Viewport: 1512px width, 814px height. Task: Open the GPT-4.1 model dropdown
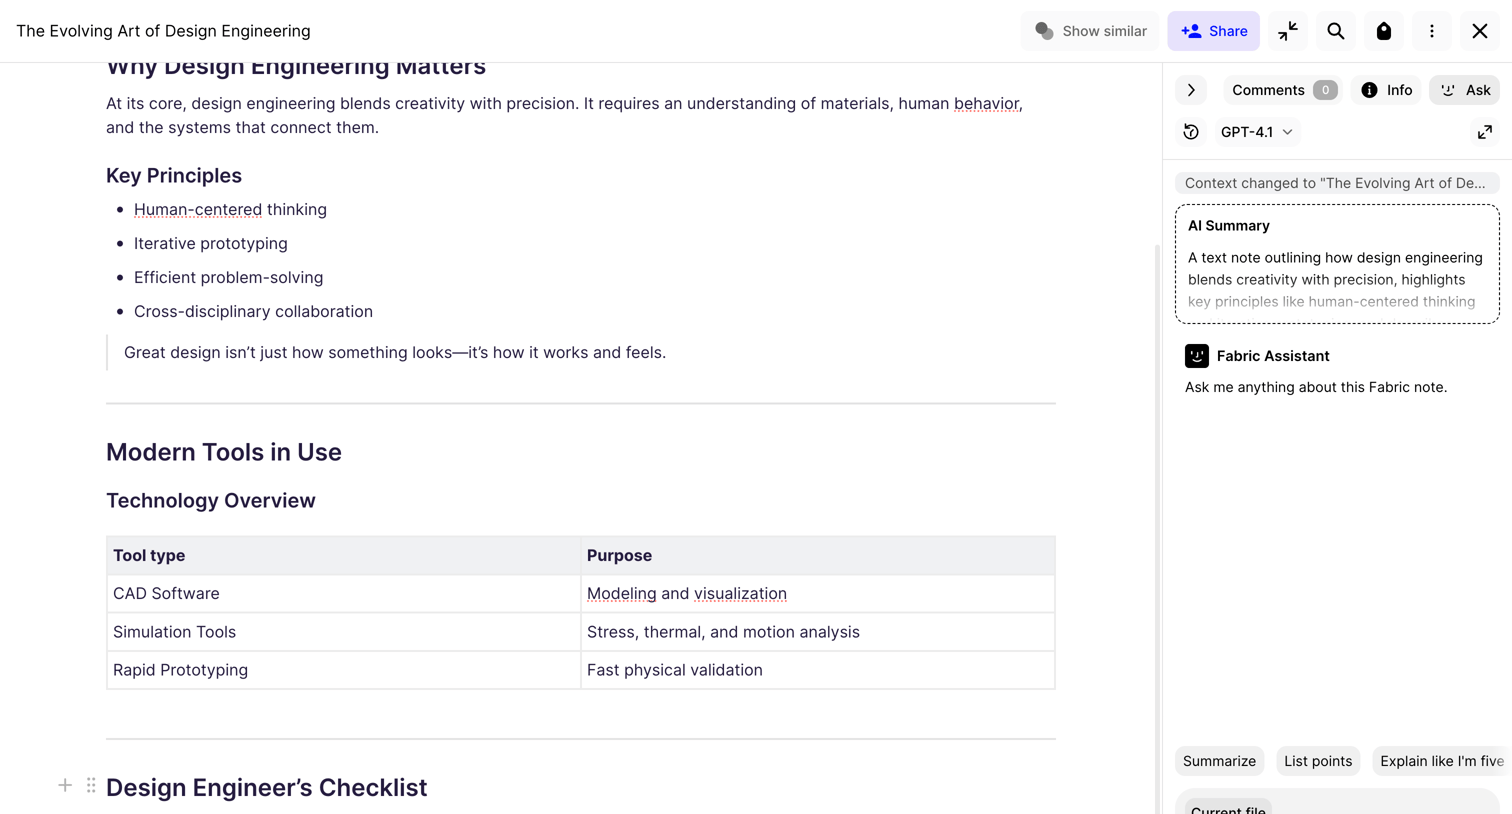(1257, 132)
